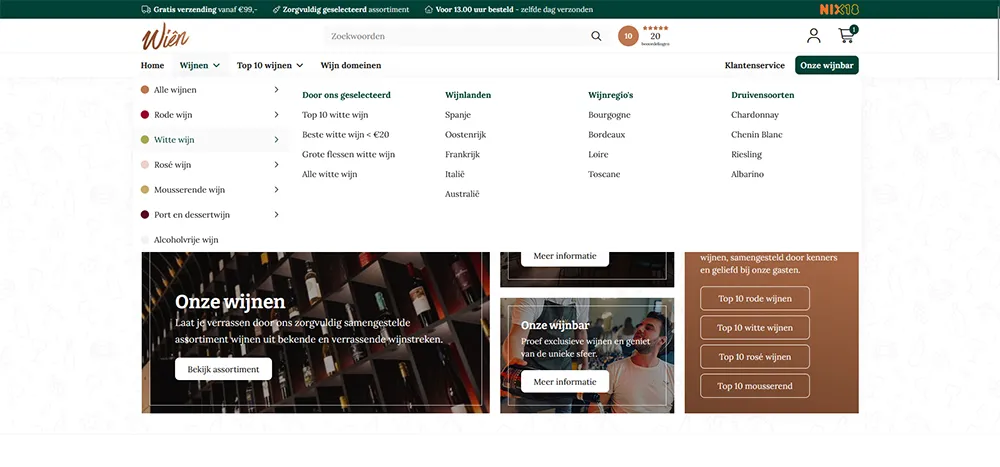The height and width of the screenshot is (467, 1000).
Task: Expand the Rode wijn submenu arrow
Action: (x=276, y=115)
